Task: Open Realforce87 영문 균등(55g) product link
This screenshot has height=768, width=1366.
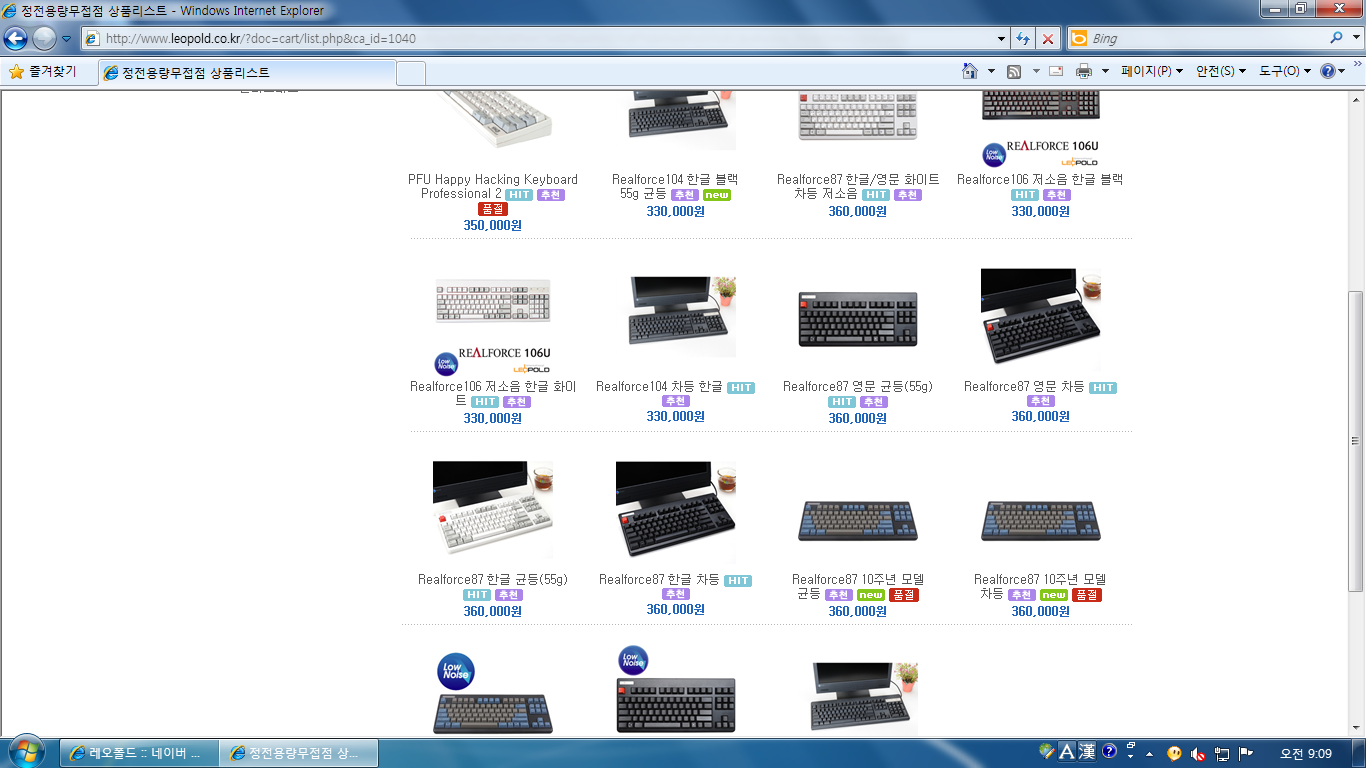Action: point(858,386)
